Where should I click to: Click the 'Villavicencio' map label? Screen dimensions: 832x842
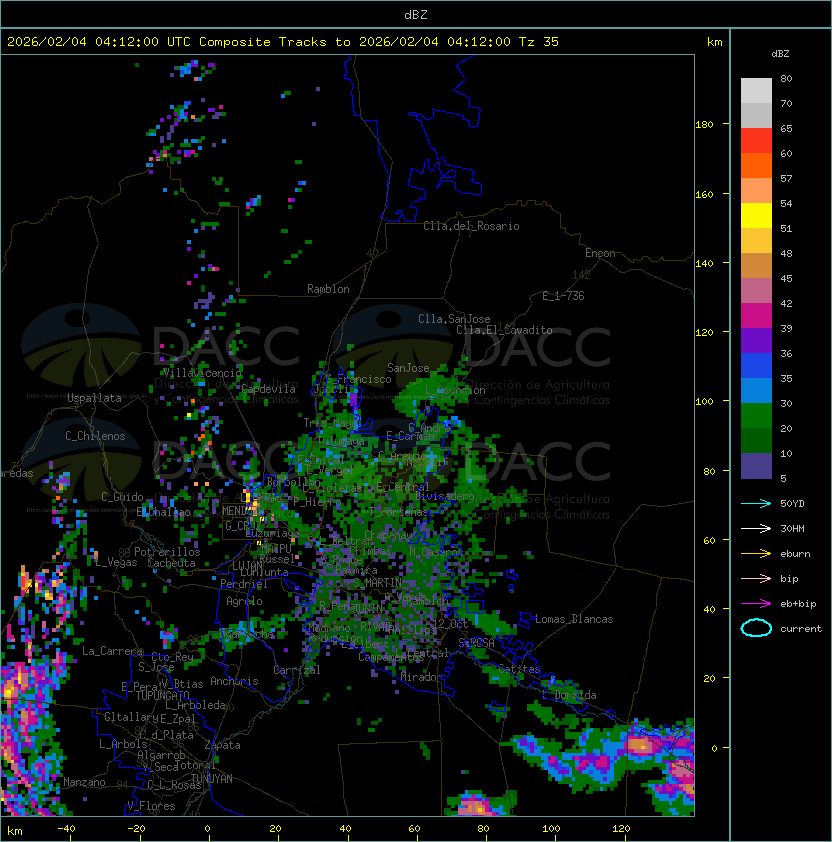pos(202,373)
